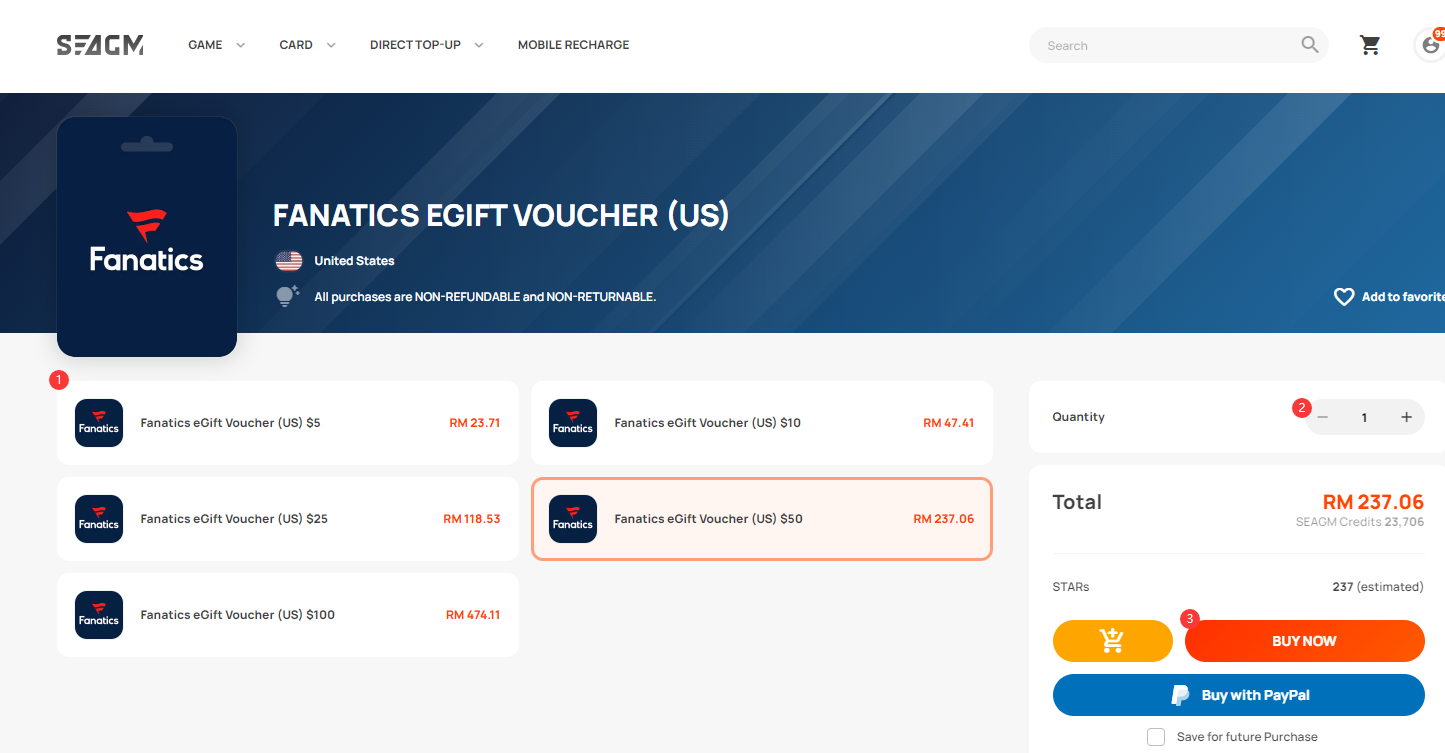Select Fanatics eGift Voucher (US) $10
This screenshot has height=753, width=1445.
762,423
